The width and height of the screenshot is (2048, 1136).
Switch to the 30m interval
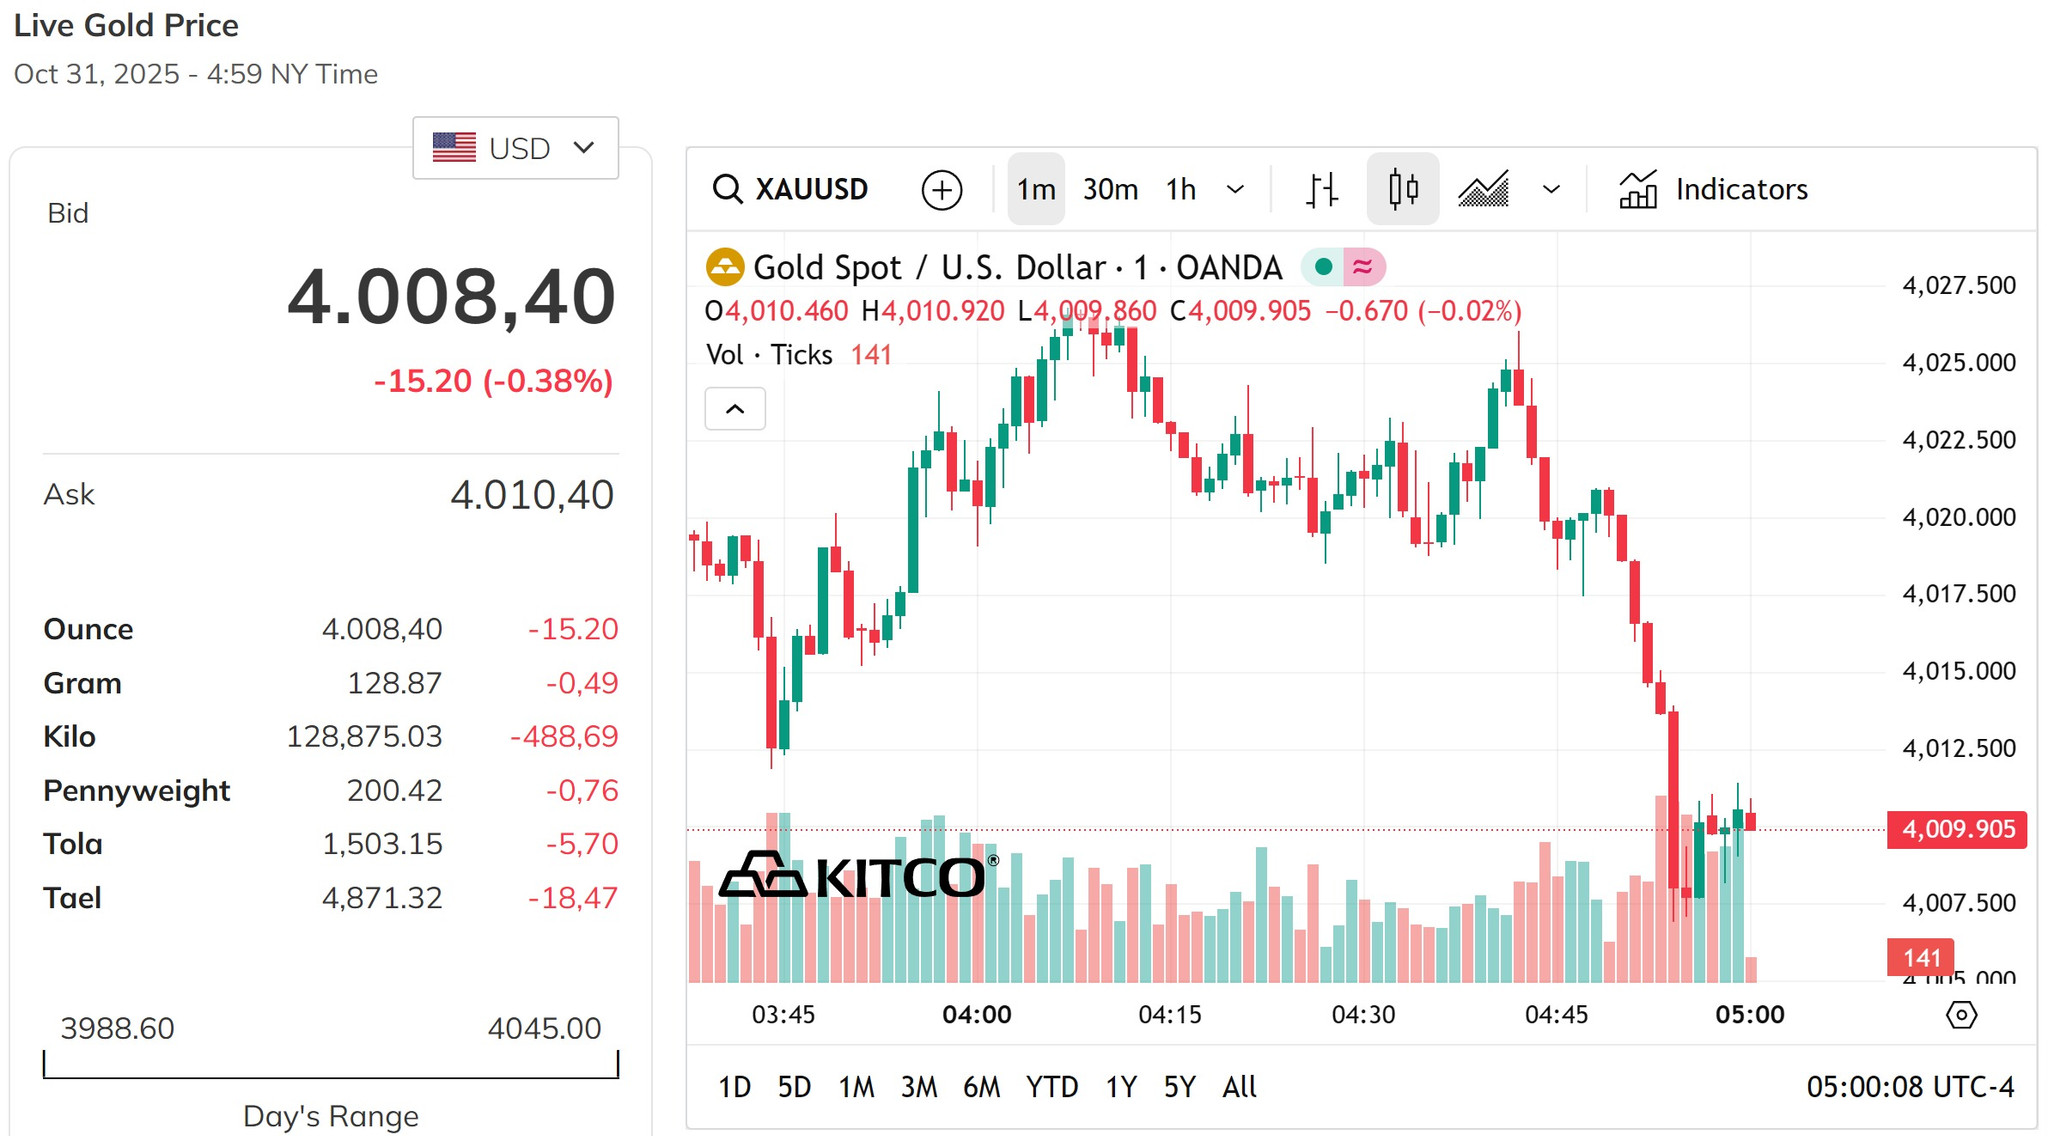click(1110, 189)
